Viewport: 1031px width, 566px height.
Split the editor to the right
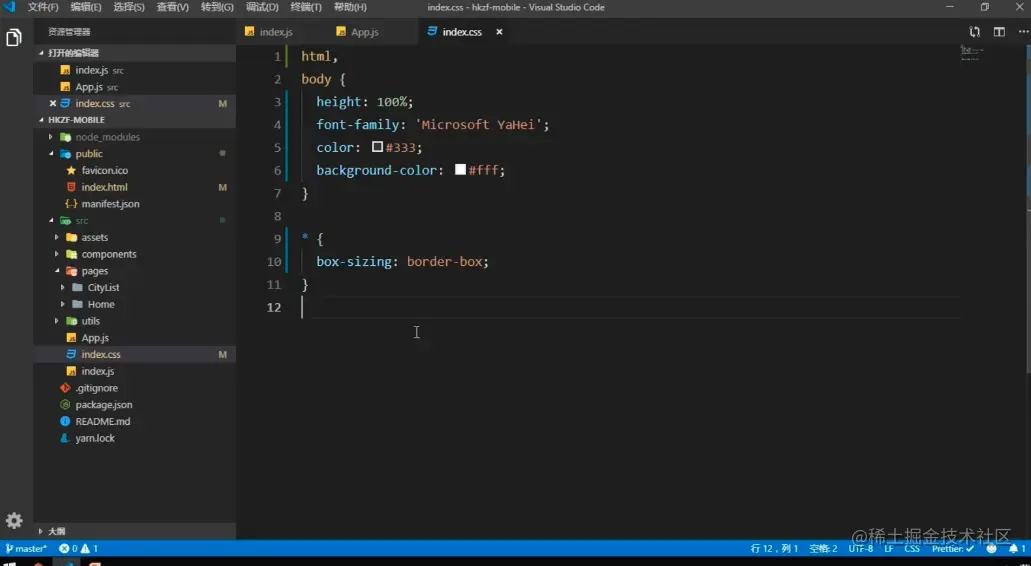click(x=999, y=32)
